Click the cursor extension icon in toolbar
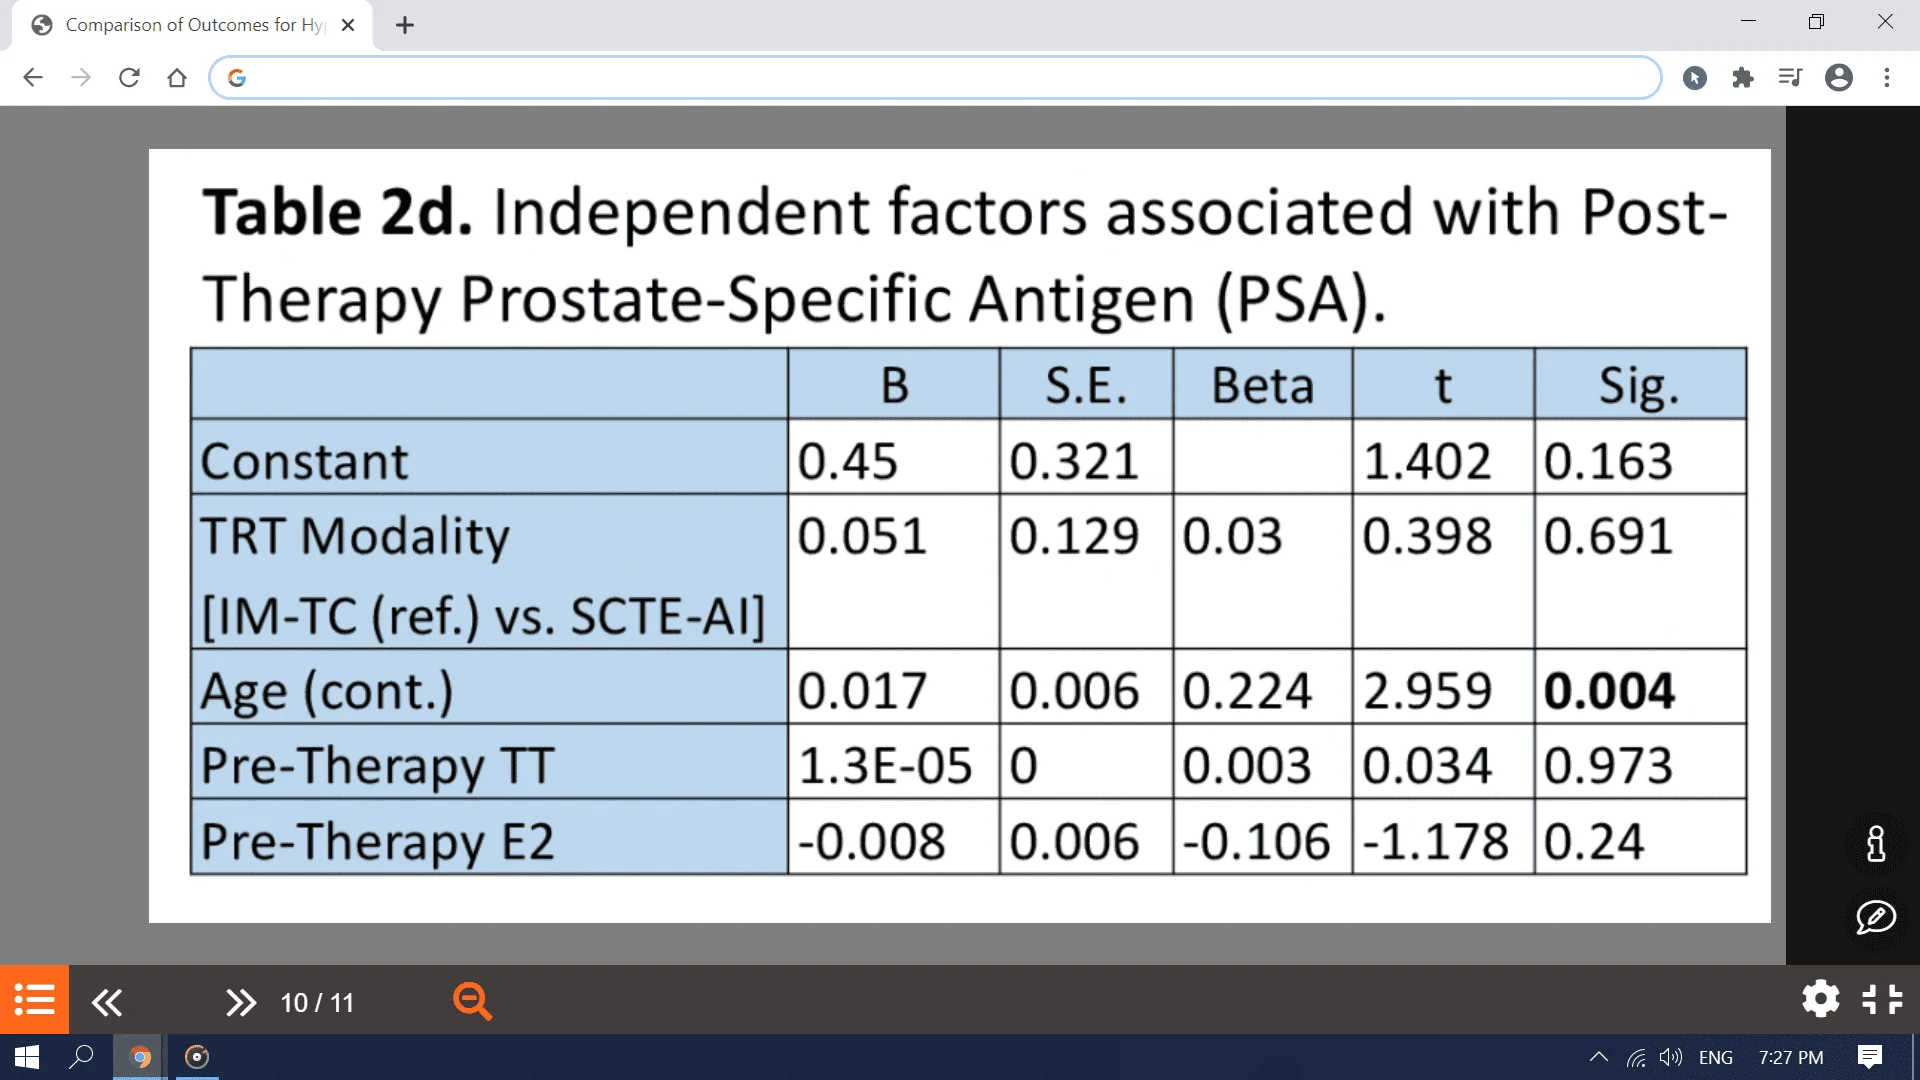This screenshot has height=1080, width=1920. tap(1695, 77)
